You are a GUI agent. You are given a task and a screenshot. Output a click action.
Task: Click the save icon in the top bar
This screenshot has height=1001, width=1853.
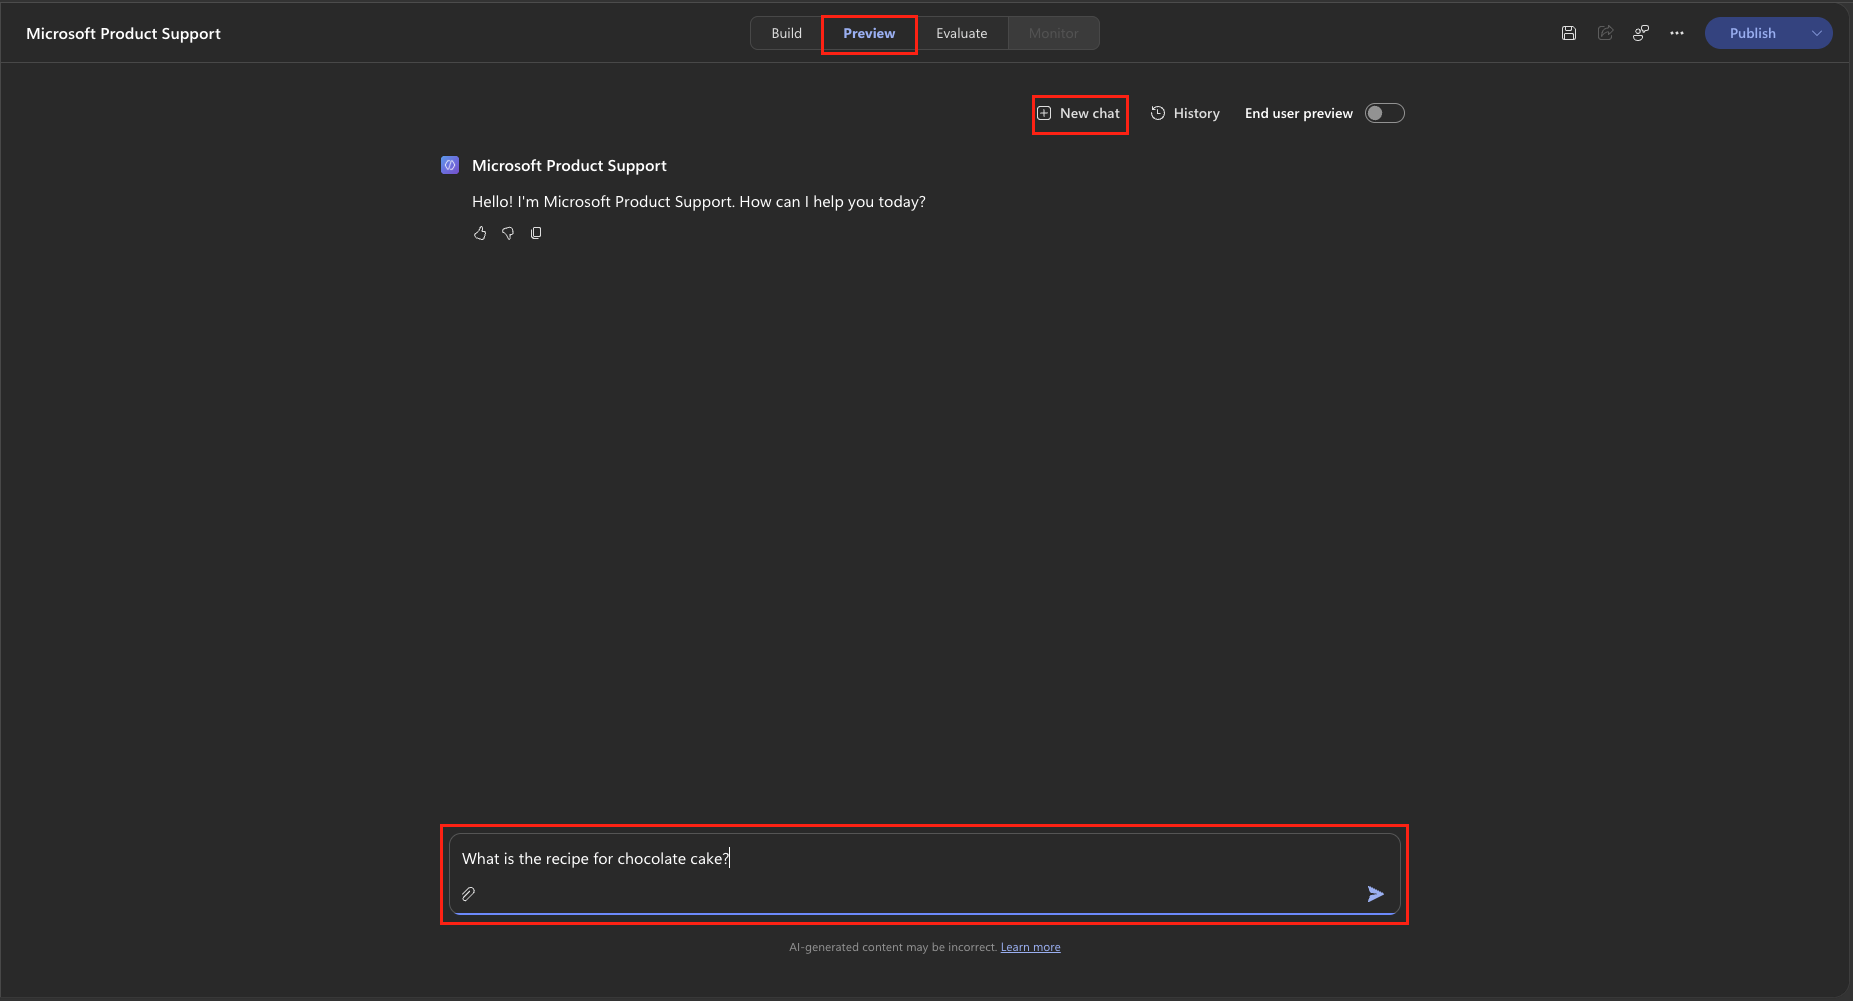point(1569,33)
